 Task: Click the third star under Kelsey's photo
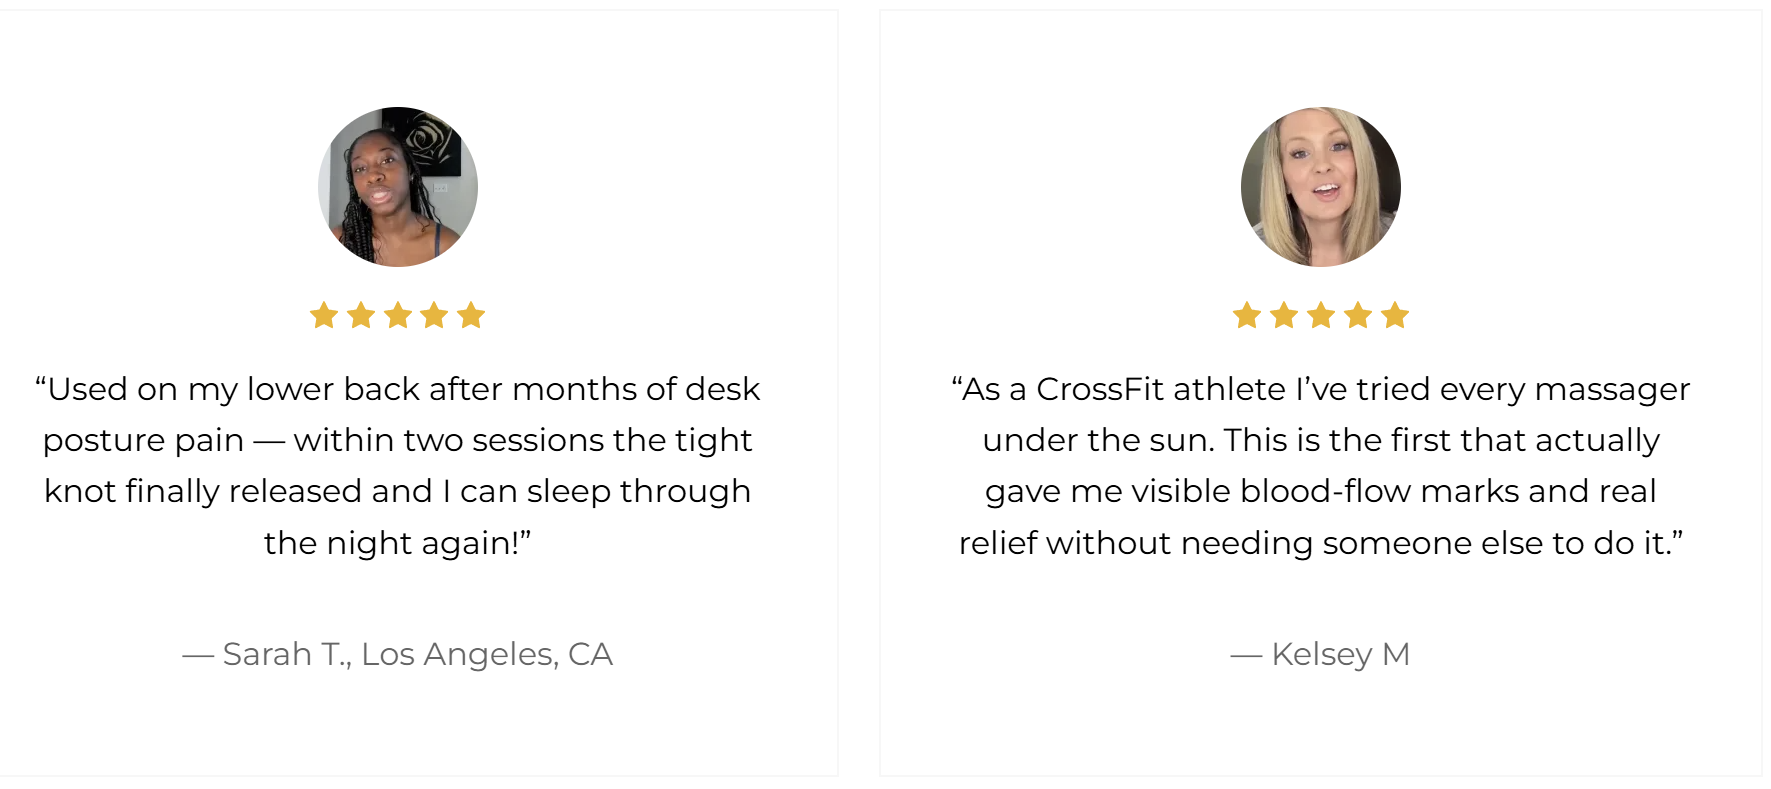(1321, 316)
